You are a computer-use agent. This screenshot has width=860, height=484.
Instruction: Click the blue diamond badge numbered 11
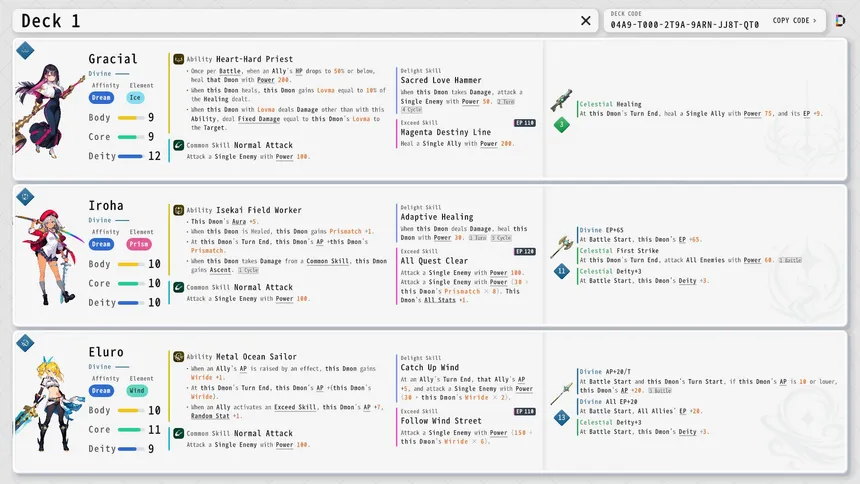(562, 271)
